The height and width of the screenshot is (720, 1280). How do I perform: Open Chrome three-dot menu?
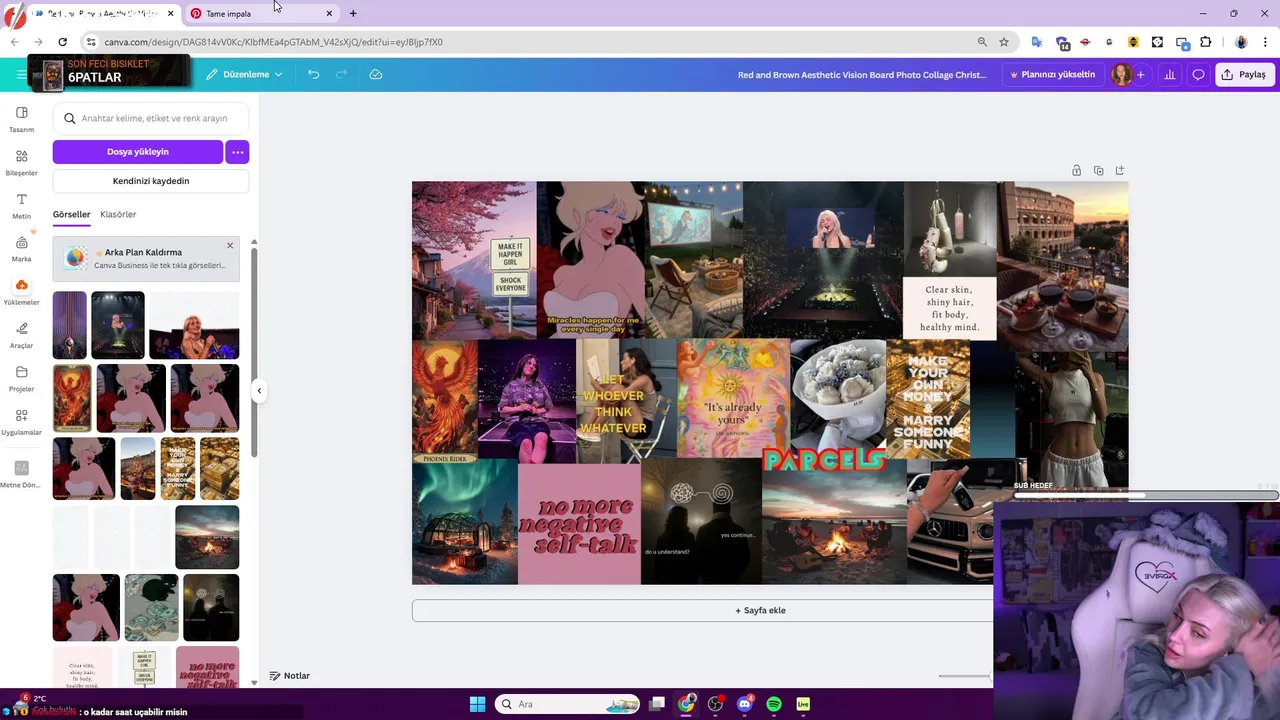[1266, 42]
